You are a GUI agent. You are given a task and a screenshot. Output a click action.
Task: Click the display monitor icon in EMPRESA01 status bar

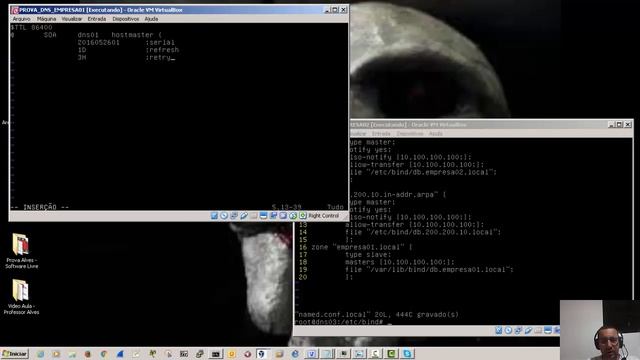click(263, 216)
